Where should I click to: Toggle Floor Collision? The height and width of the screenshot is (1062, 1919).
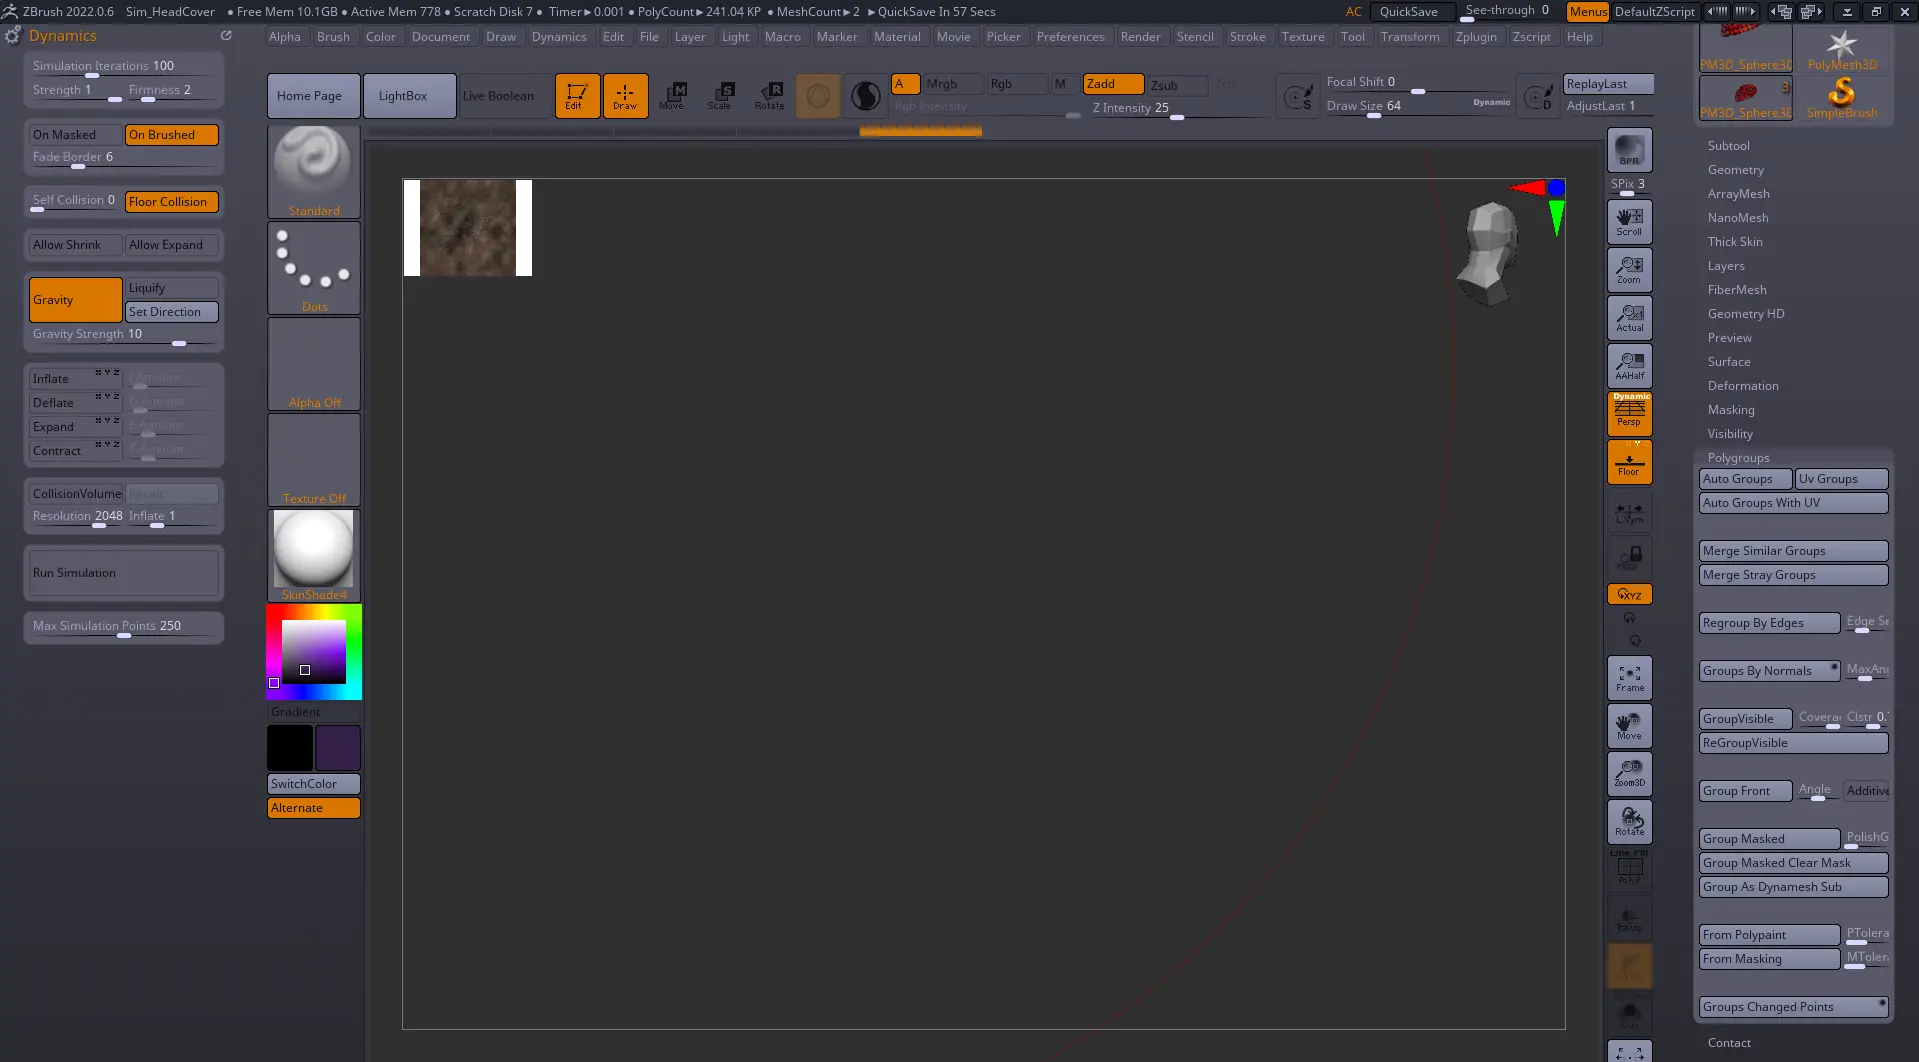(172, 202)
